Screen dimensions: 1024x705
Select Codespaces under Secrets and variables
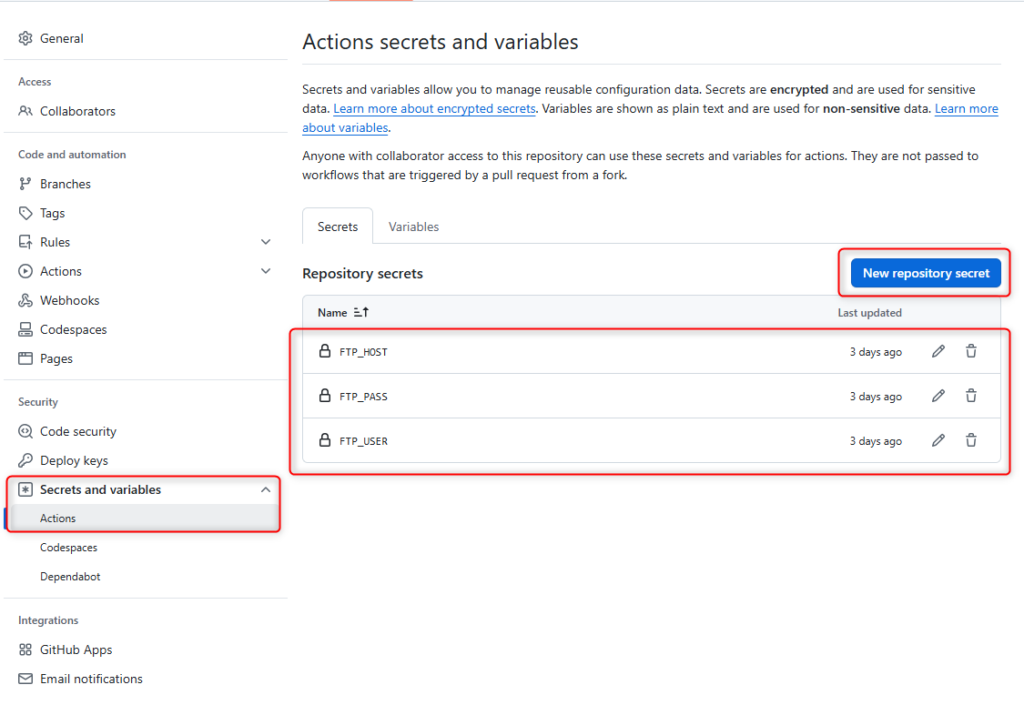[69, 548]
